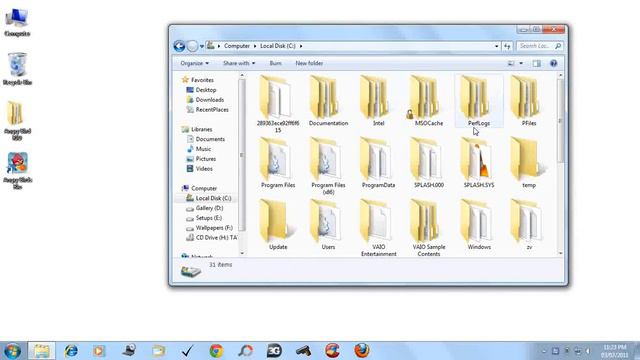The height and width of the screenshot is (360, 640).
Task: Click the change view icon
Action: [x=511, y=63]
